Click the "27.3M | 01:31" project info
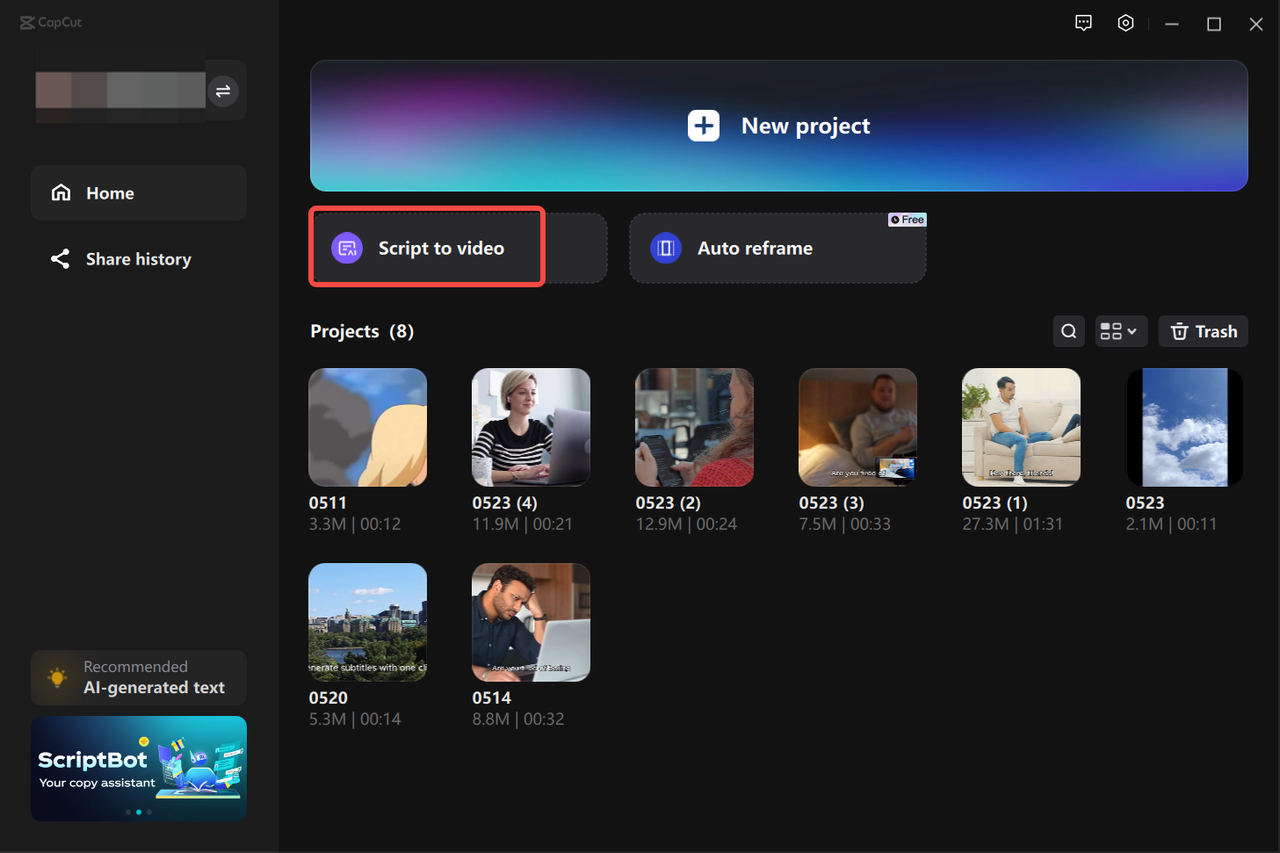Viewport: 1280px width, 853px height. (x=1013, y=524)
